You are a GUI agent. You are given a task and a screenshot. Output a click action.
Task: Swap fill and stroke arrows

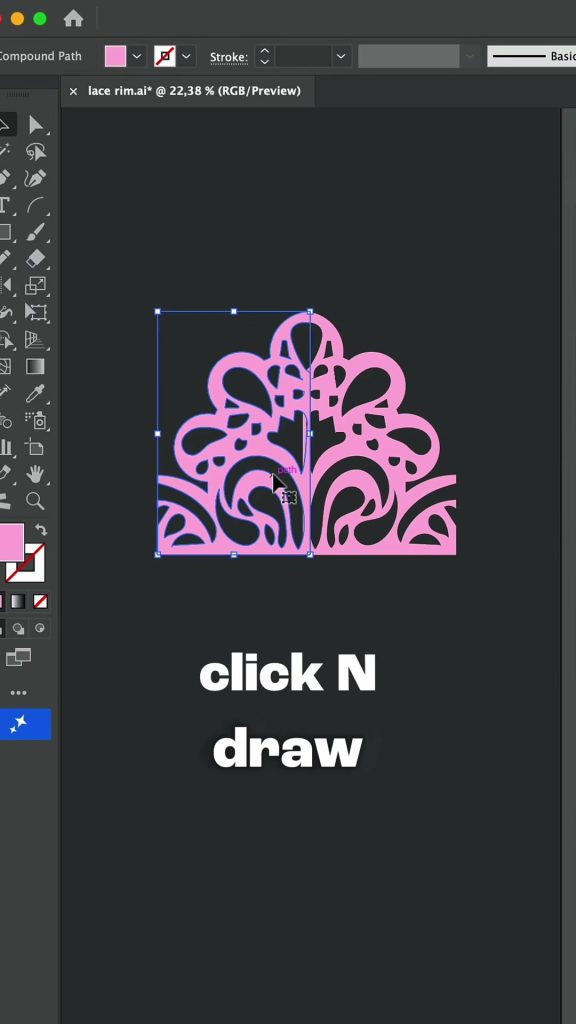(40, 530)
